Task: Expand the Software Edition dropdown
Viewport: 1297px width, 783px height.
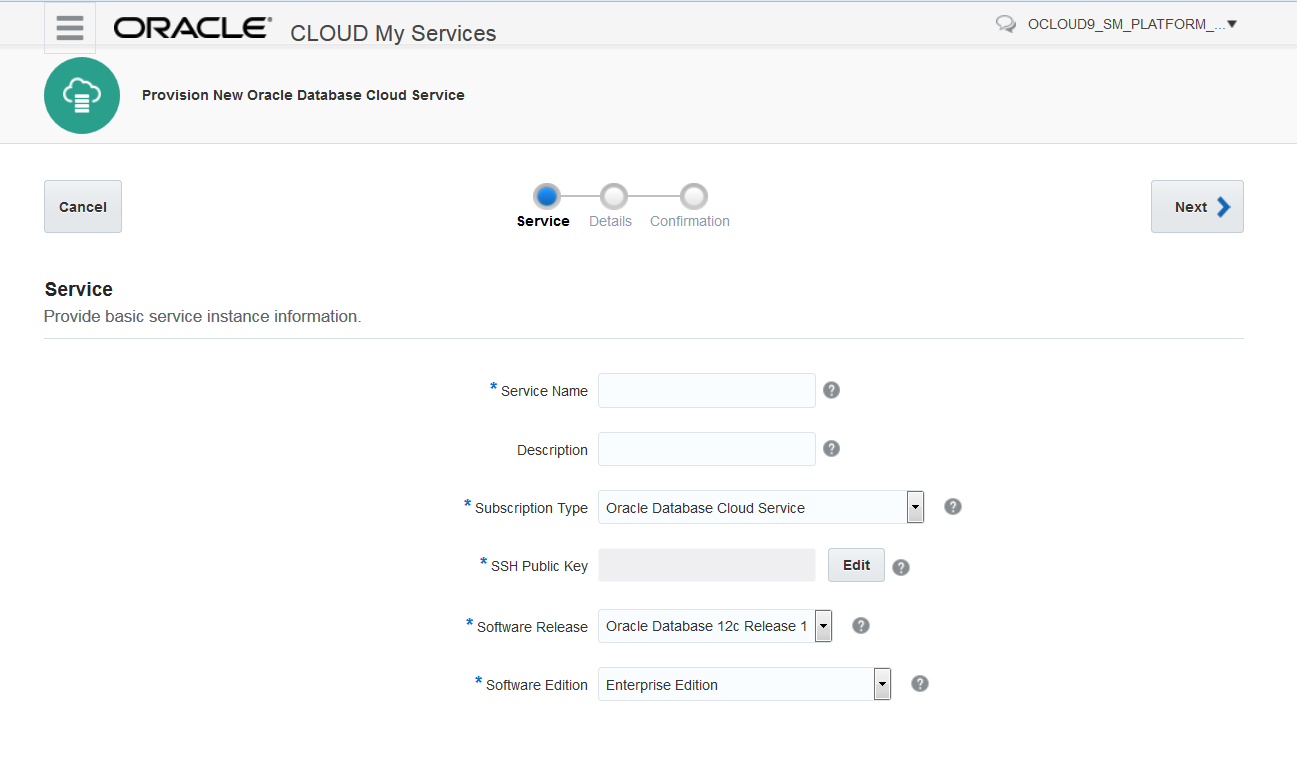Action: tap(882, 685)
